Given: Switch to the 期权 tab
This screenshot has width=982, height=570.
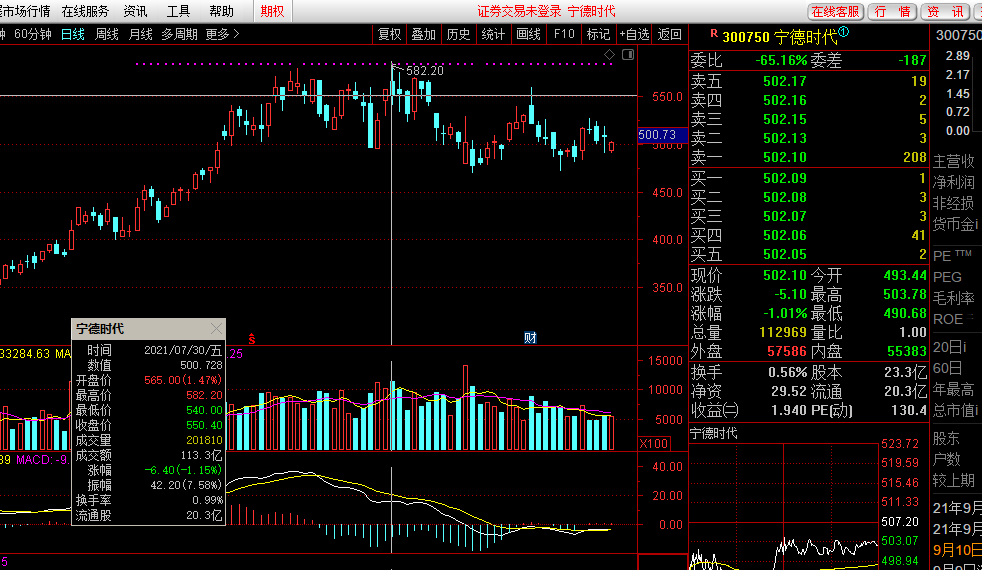Looking at the screenshot, I should [x=272, y=11].
